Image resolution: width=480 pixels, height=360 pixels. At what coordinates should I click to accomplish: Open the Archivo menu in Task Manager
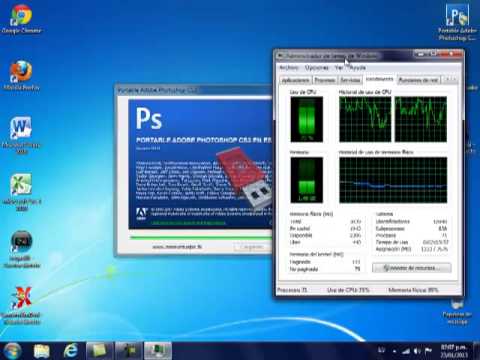click(289, 68)
